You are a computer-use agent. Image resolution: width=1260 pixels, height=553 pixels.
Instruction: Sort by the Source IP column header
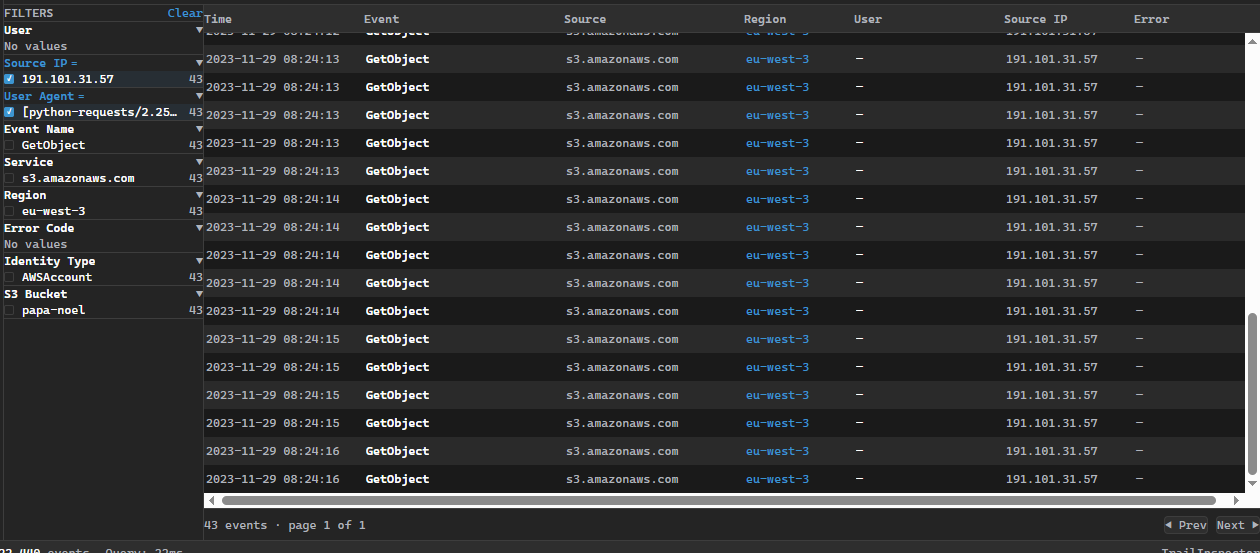(x=1036, y=19)
